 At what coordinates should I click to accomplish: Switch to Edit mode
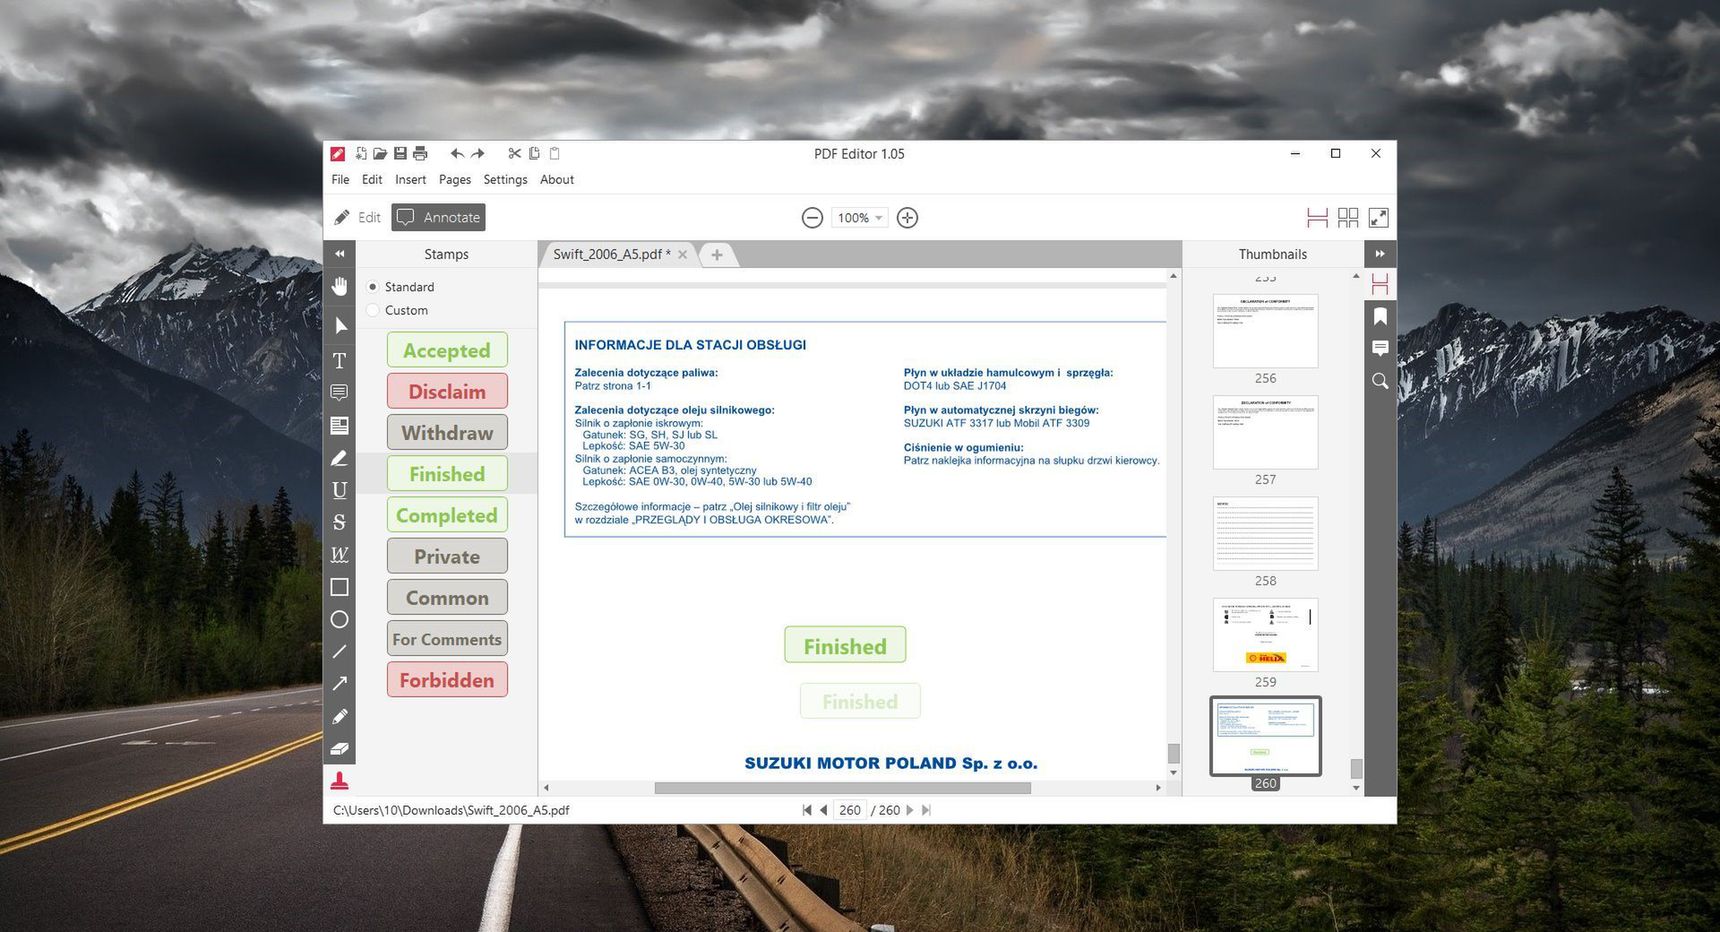(x=357, y=218)
